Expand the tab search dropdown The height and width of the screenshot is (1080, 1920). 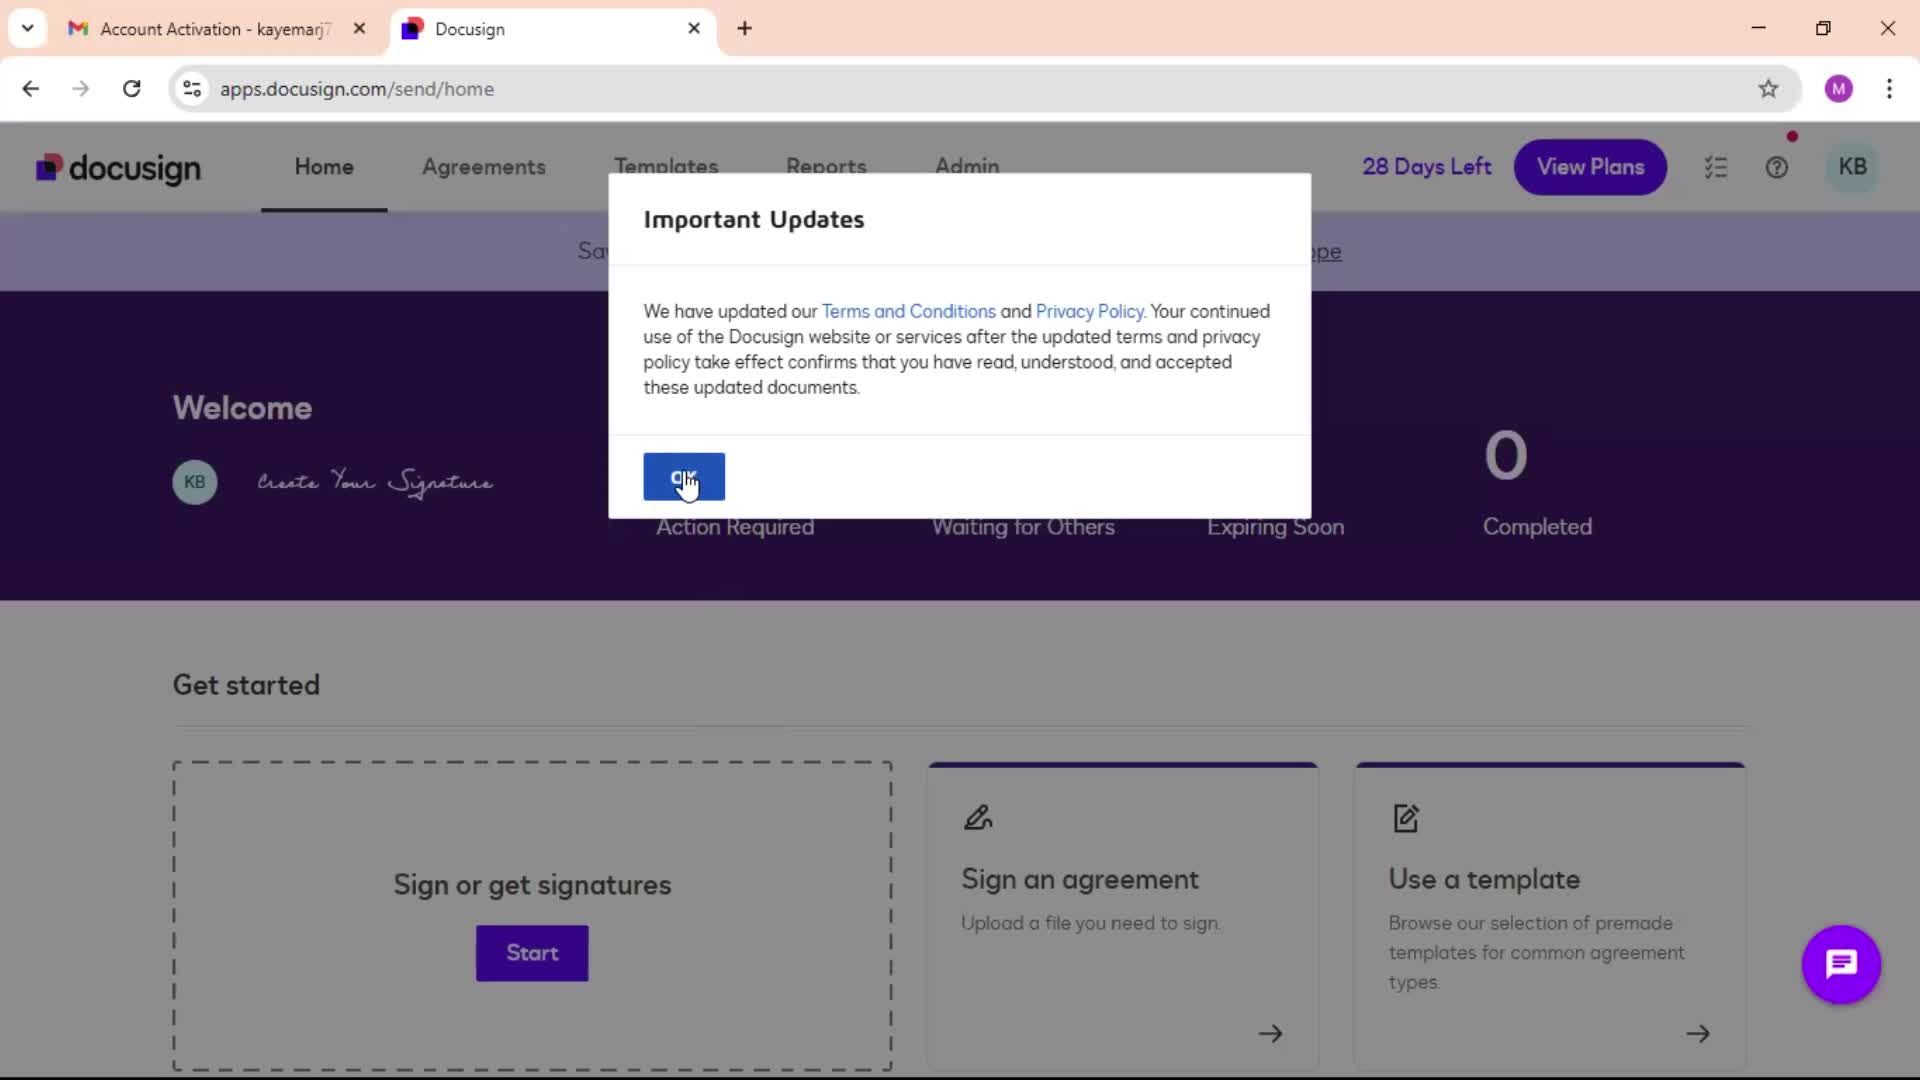28,28
